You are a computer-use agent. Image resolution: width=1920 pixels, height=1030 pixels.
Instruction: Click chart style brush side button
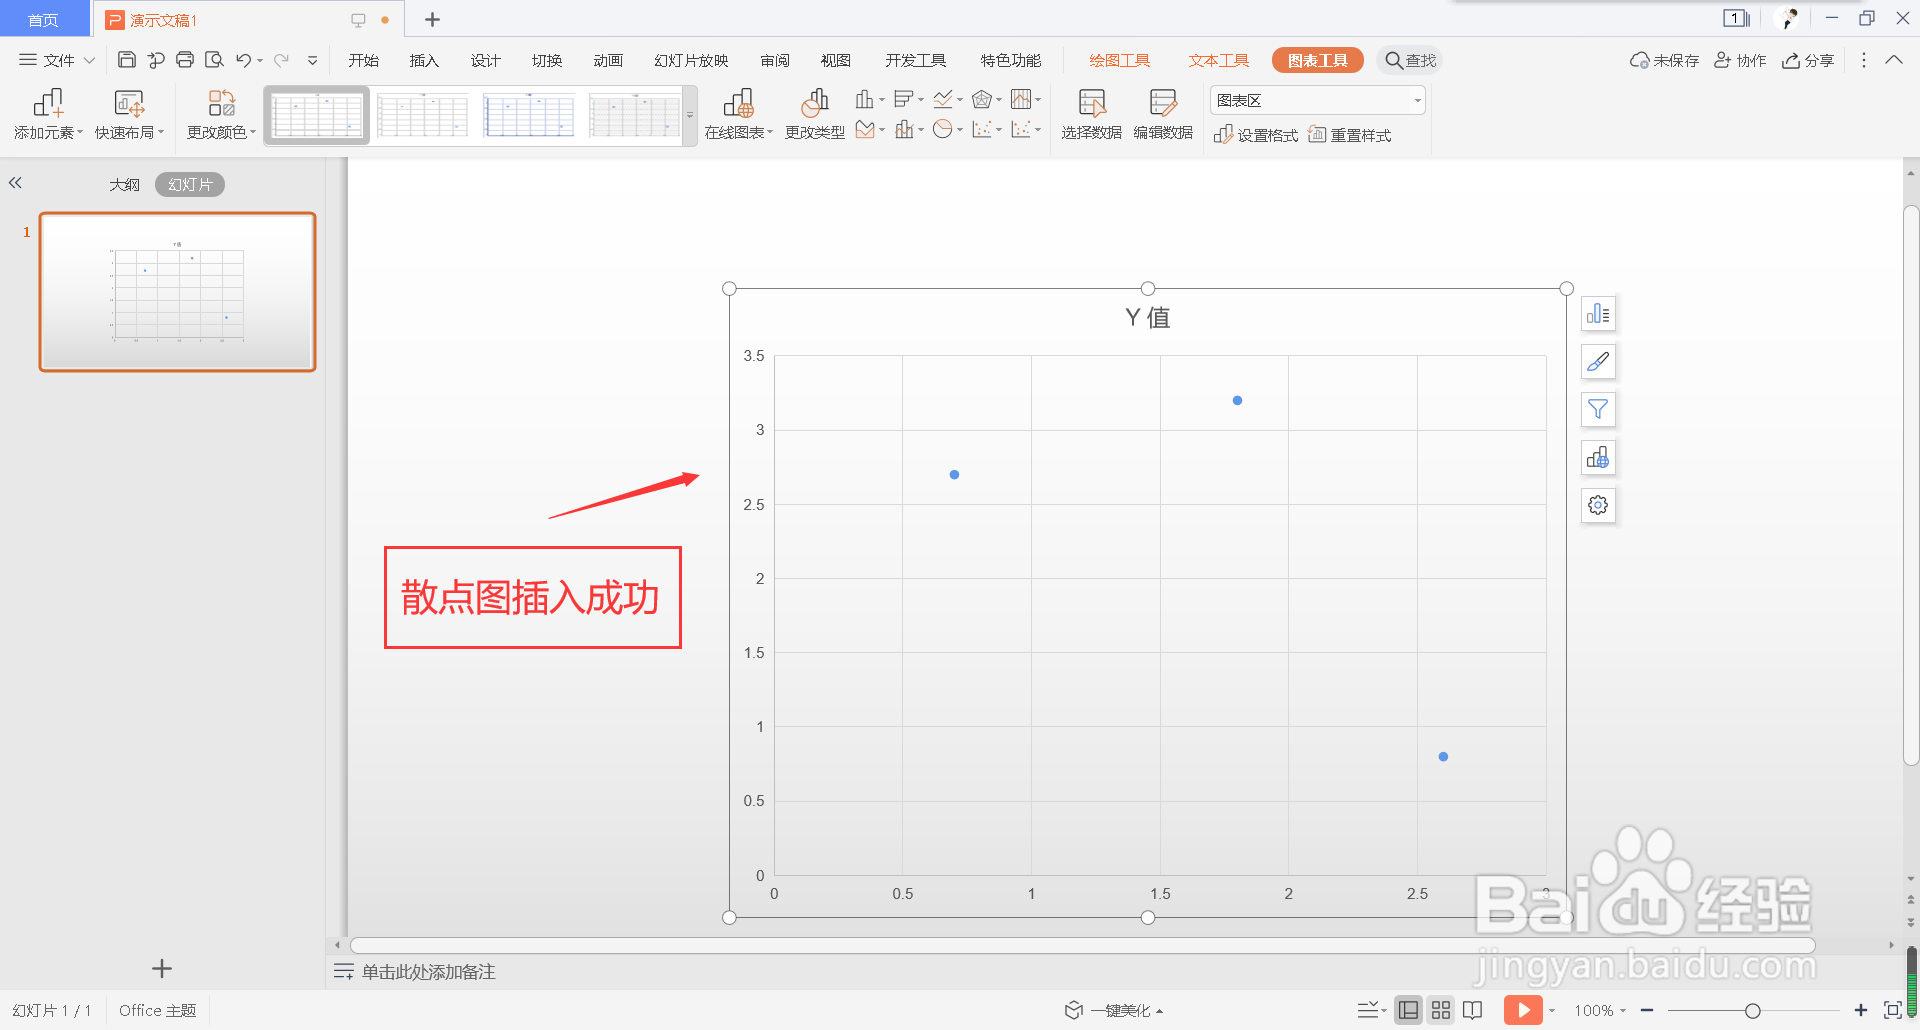coord(1598,362)
